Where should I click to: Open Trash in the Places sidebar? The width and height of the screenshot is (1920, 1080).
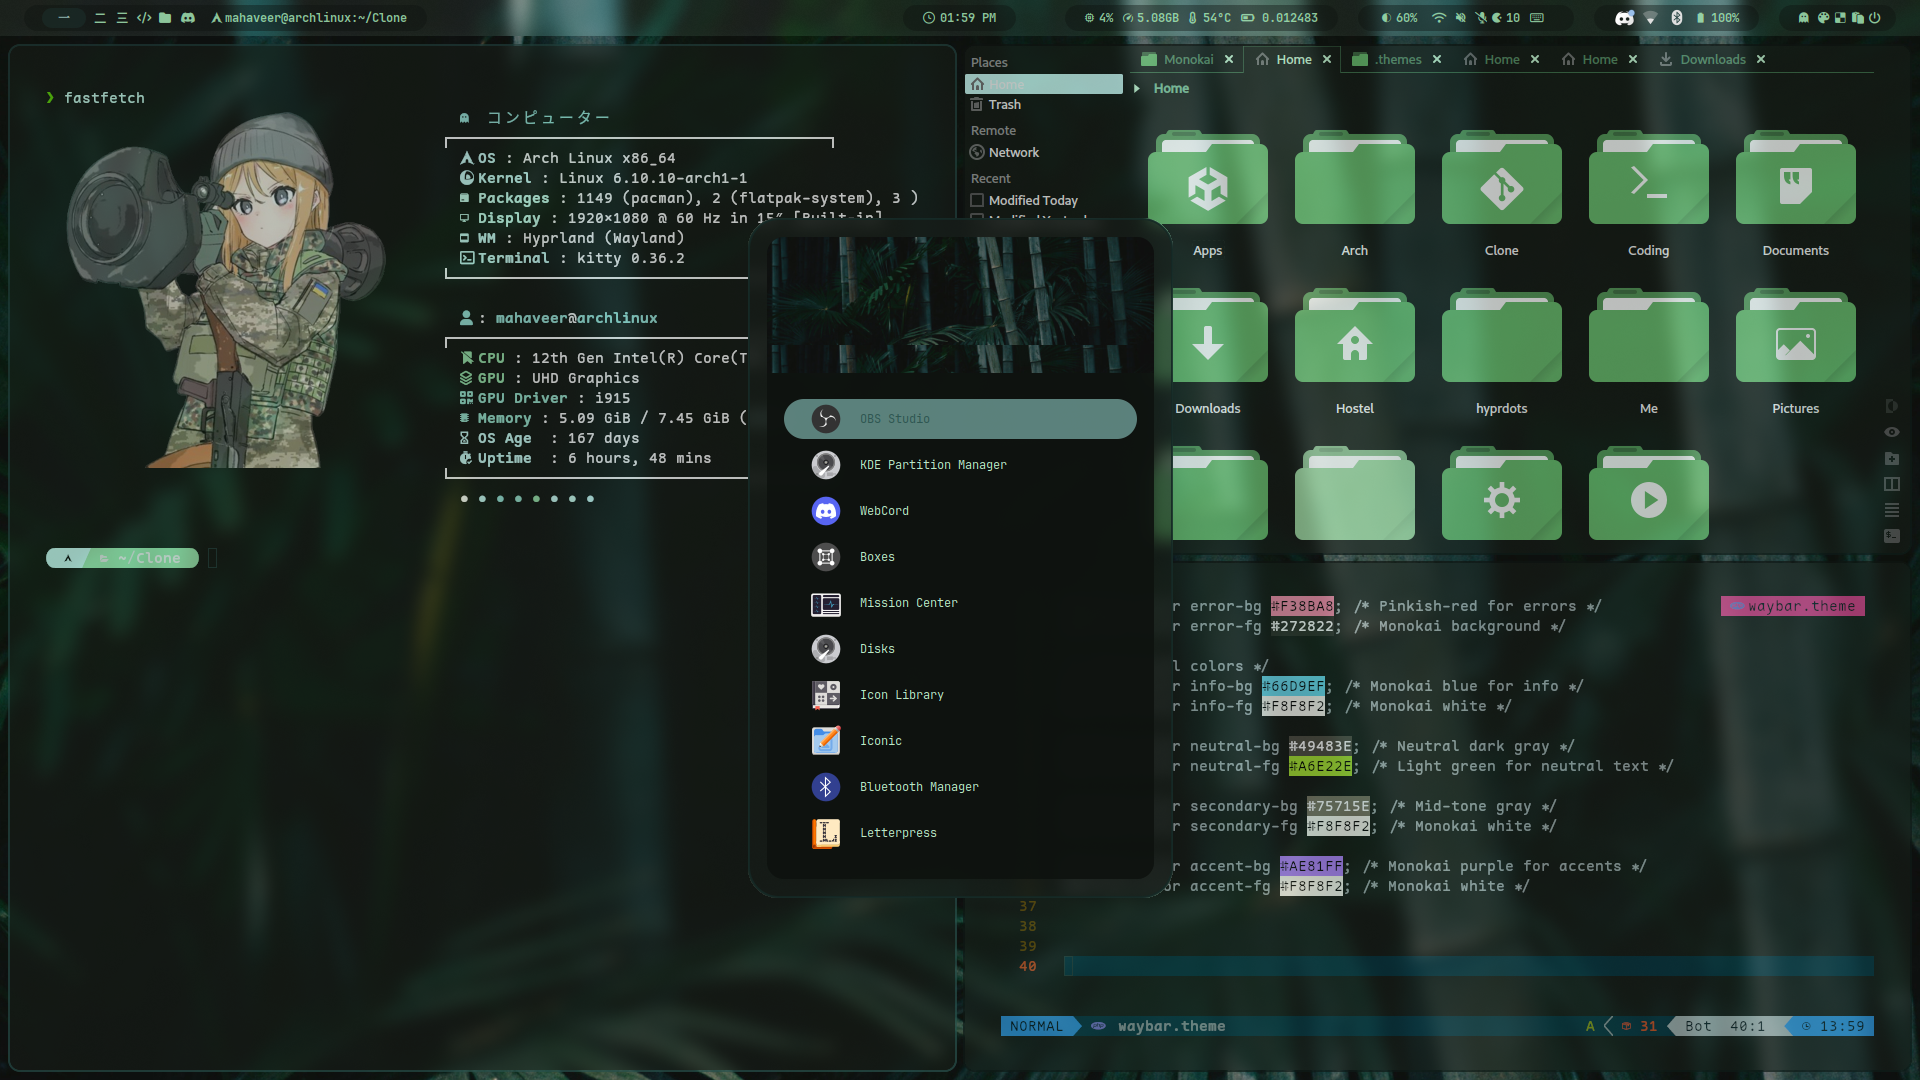click(1004, 104)
